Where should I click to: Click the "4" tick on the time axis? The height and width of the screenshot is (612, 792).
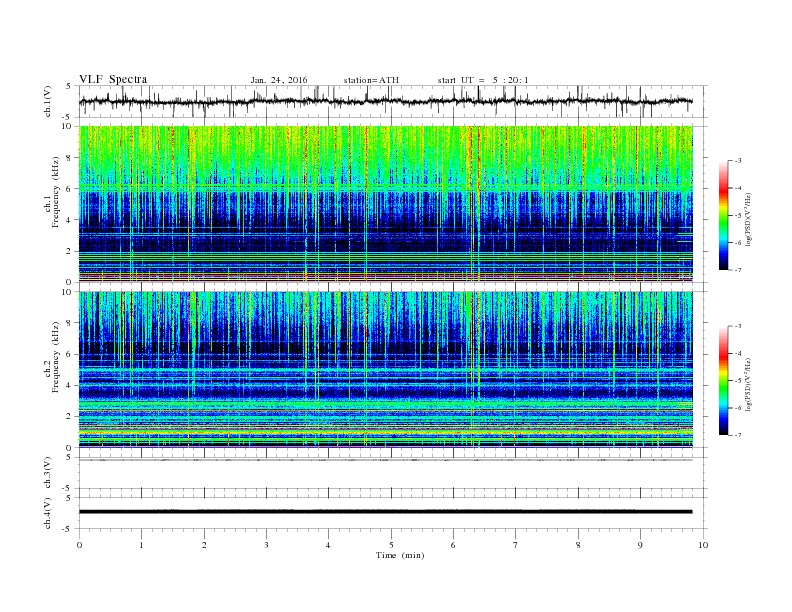[328, 545]
